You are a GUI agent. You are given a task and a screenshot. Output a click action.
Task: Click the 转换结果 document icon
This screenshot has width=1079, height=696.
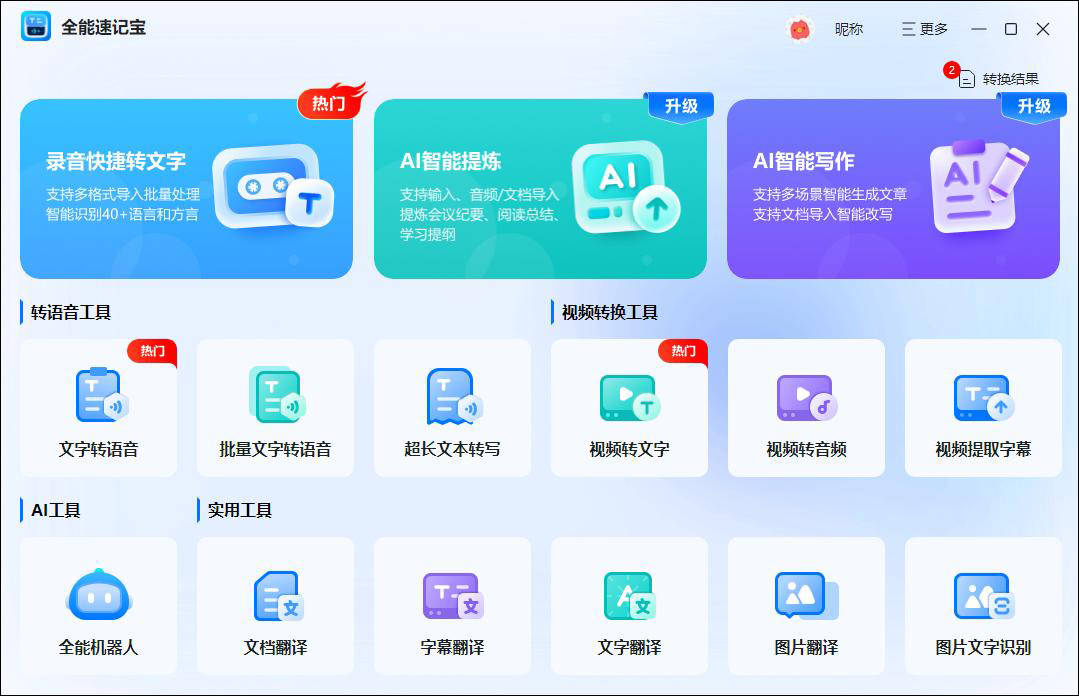[967, 79]
